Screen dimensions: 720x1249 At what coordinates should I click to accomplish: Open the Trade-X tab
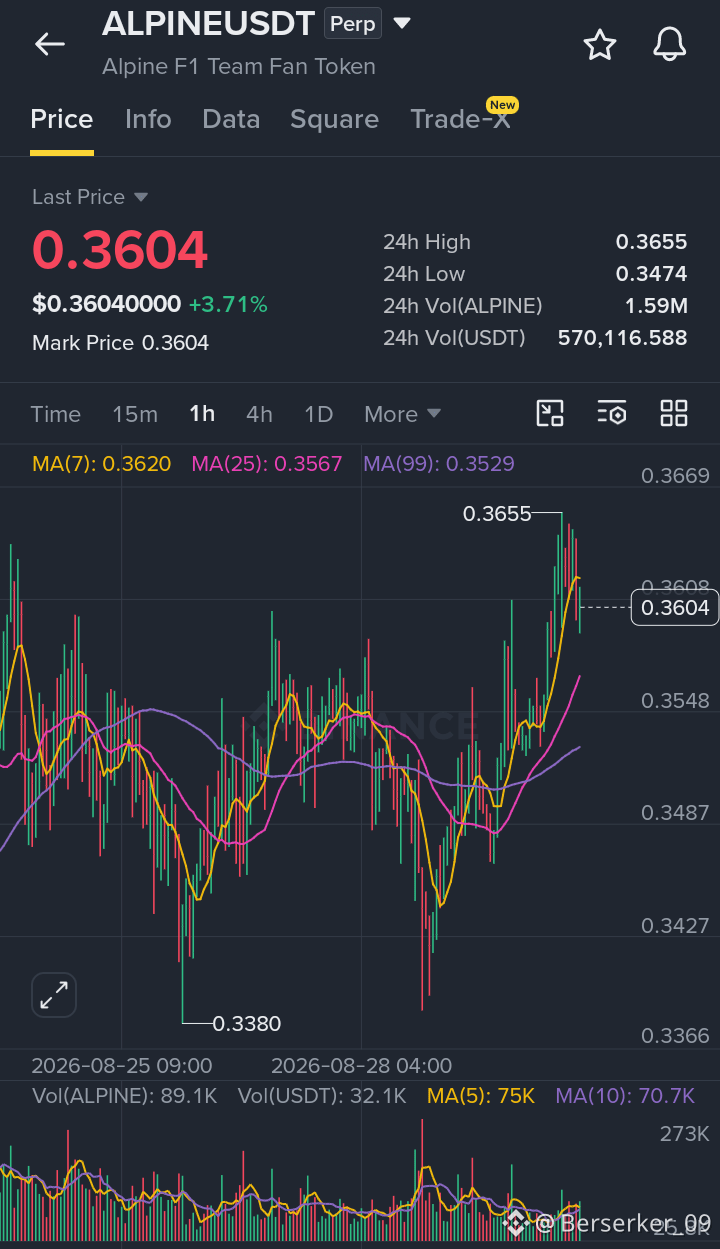461,119
